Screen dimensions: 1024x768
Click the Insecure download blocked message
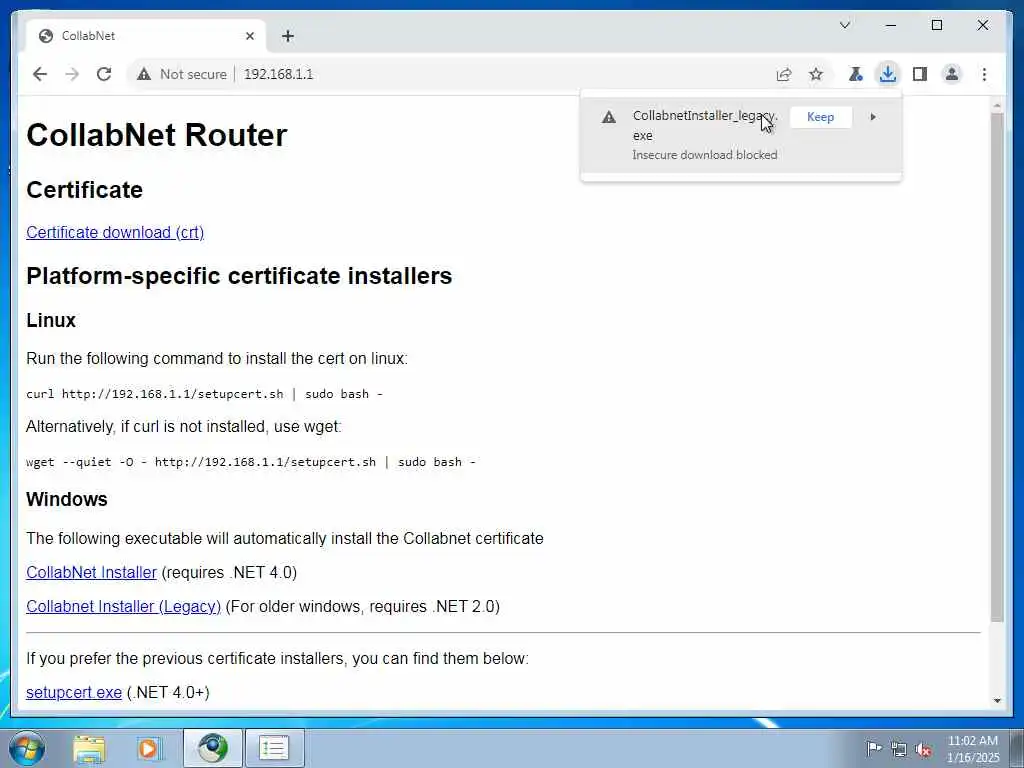(x=705, y=155)
